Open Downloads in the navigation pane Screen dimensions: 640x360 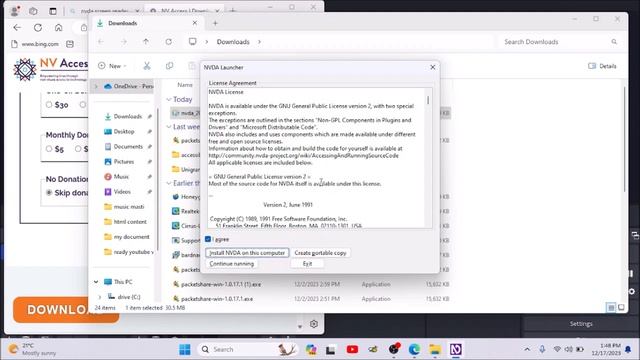pos(127,116)
